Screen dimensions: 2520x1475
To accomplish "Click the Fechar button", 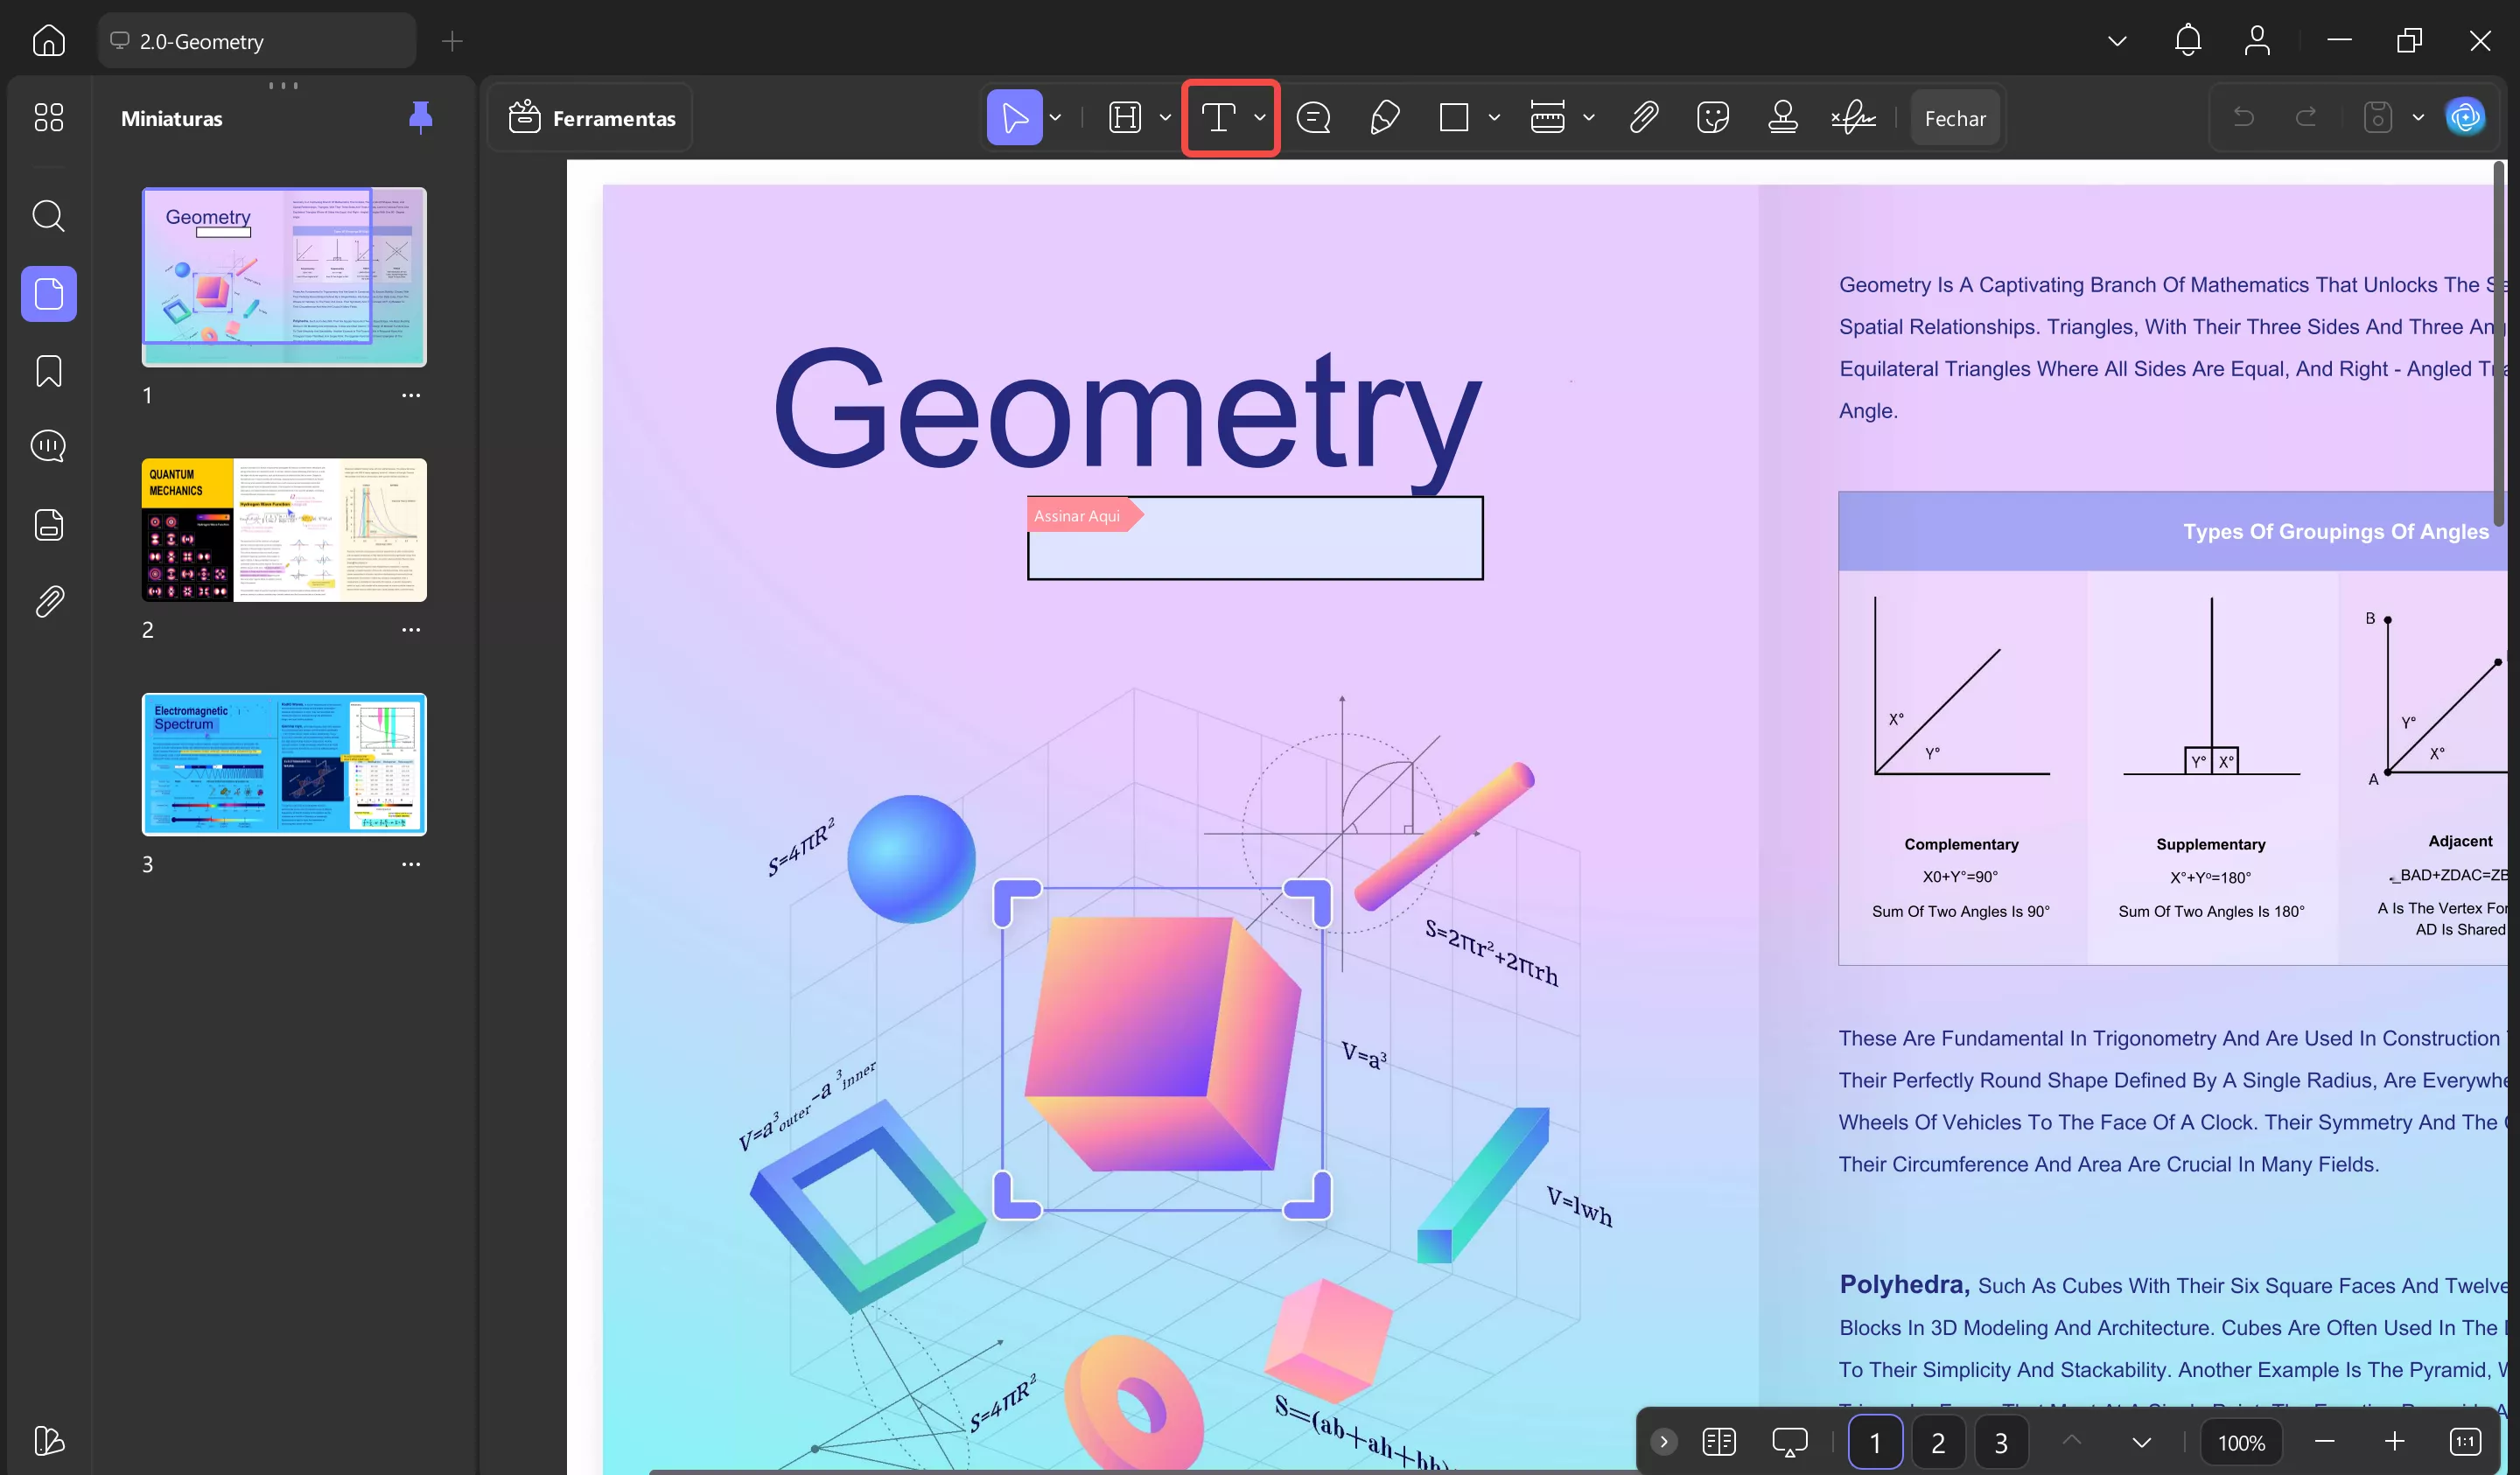I will [x=1954, y=118].
